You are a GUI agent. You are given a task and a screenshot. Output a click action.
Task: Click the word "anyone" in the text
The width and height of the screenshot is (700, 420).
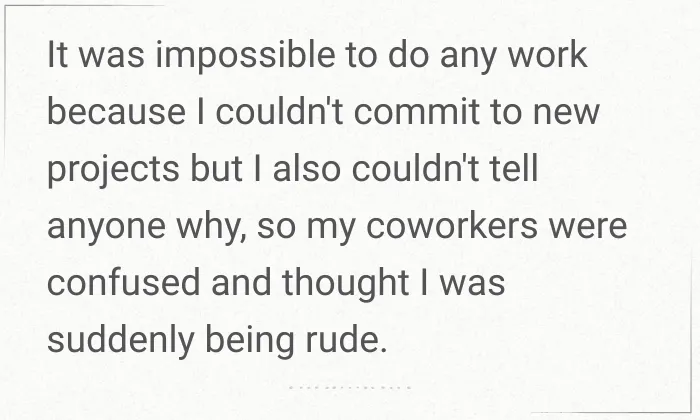(x=106, y=228)
